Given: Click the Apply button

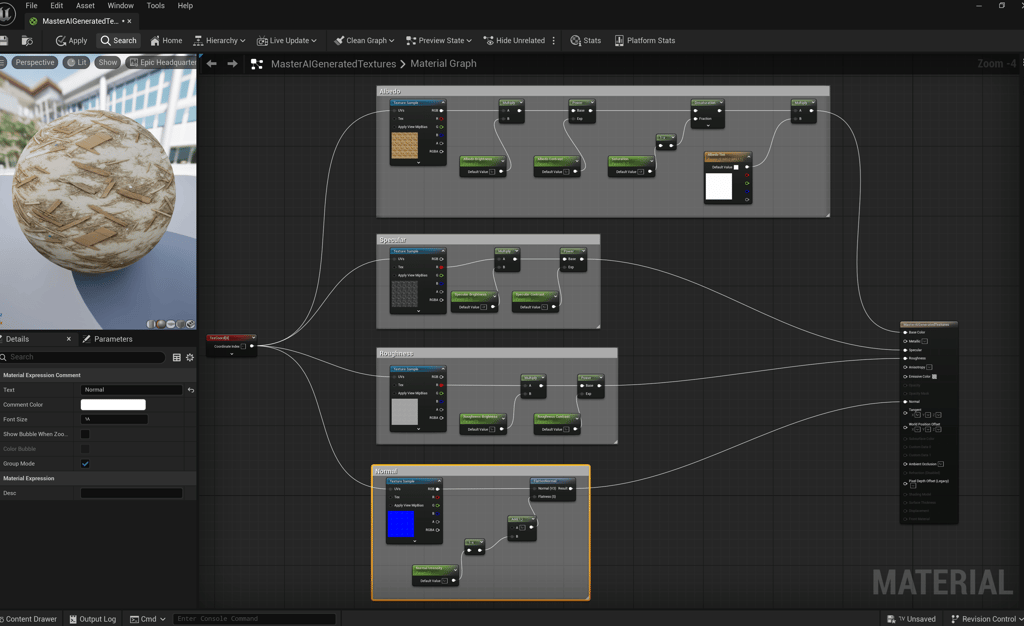Looking at the screenshot, I should [71, 41].
